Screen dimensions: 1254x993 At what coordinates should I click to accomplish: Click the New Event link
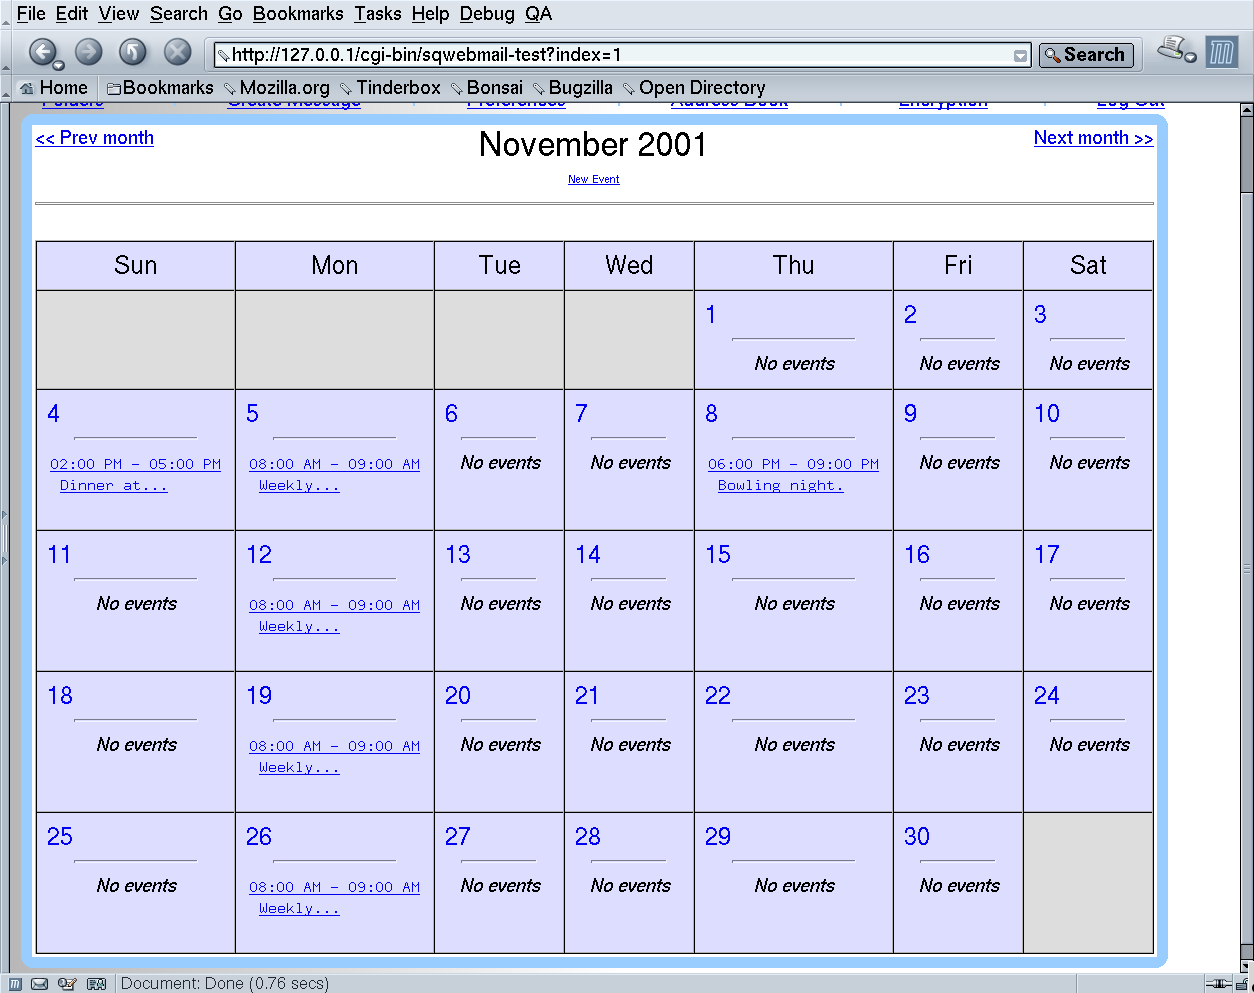594,180
